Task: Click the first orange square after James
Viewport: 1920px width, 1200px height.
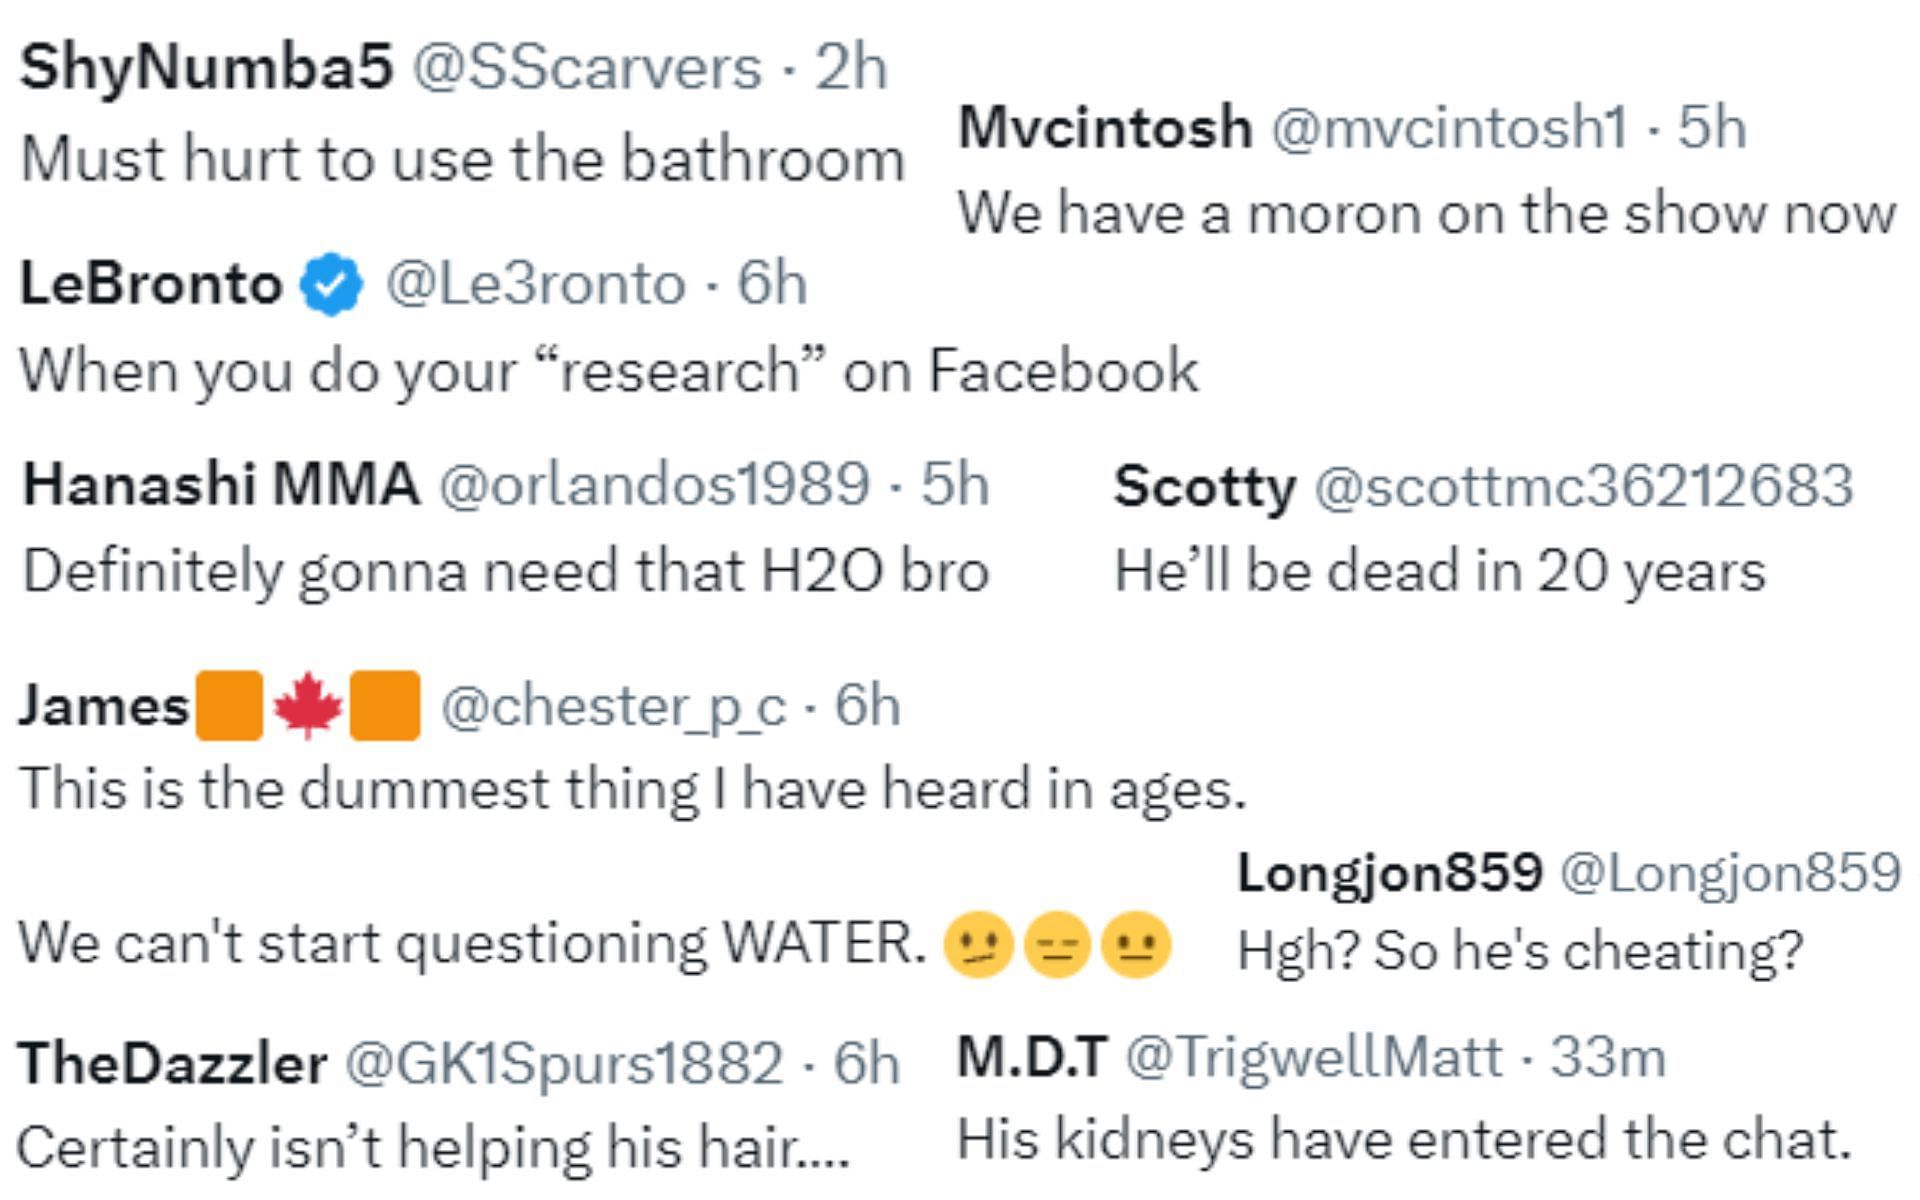Action: 229,705
